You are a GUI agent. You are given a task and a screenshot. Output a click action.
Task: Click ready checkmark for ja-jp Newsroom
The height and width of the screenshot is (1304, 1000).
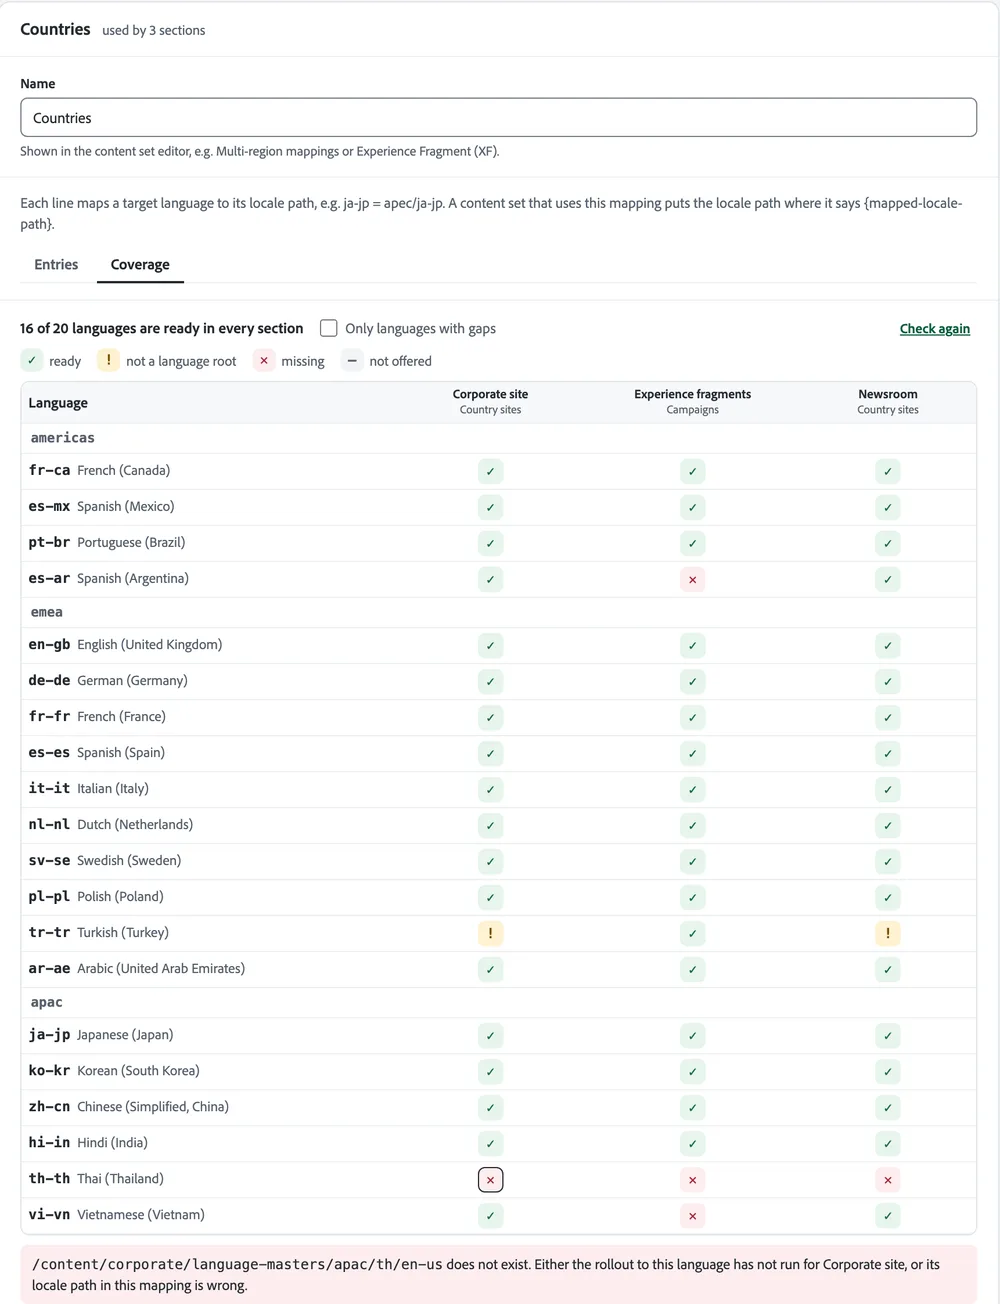point(888,1035)
